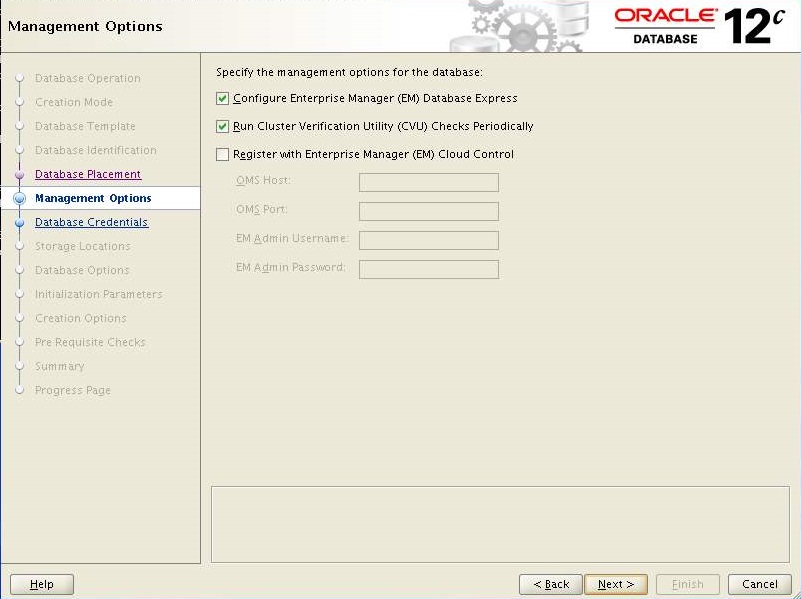Click the Database Operation step label

88,78
